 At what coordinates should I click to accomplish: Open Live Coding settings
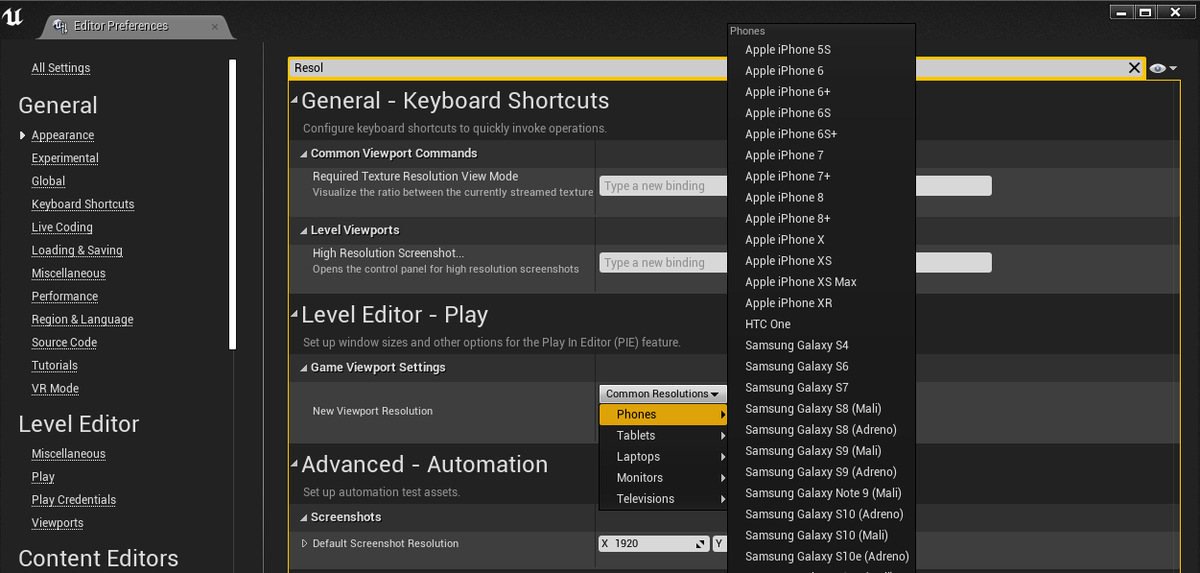[x=62, y=227]
